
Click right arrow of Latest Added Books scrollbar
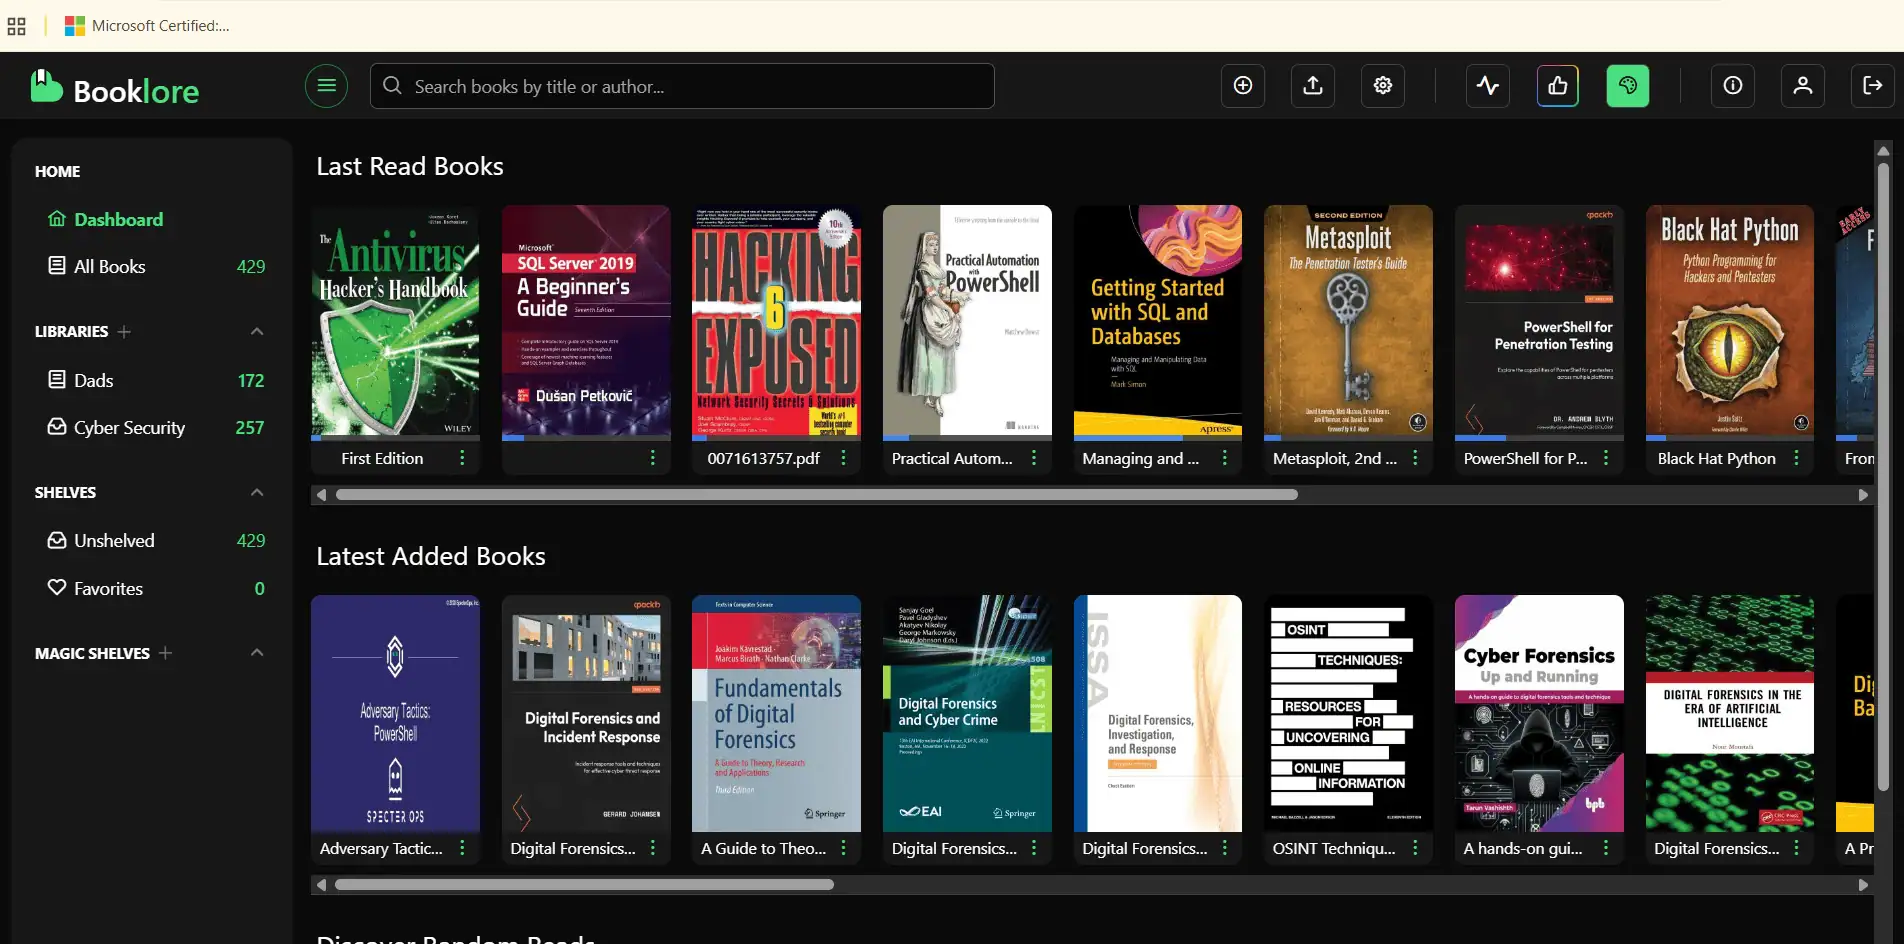pos(1863,885)
